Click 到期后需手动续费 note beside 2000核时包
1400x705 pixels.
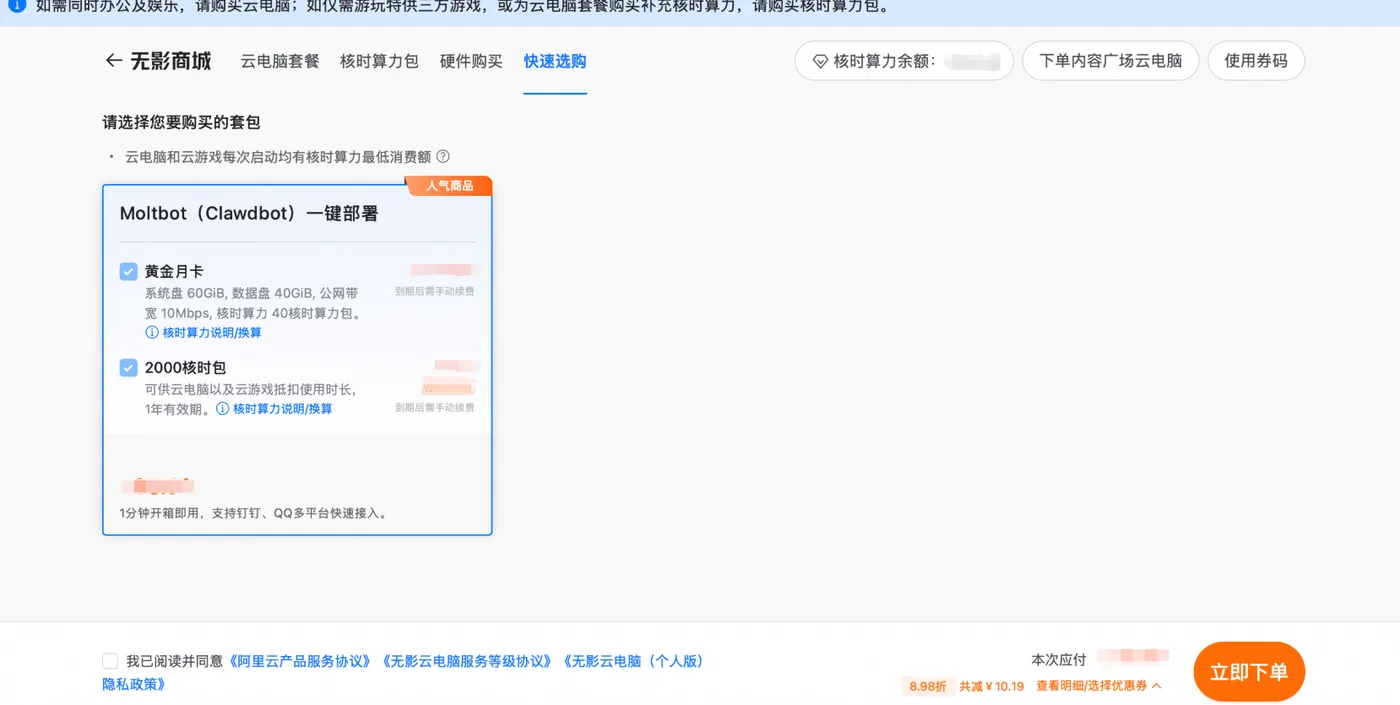435,407
